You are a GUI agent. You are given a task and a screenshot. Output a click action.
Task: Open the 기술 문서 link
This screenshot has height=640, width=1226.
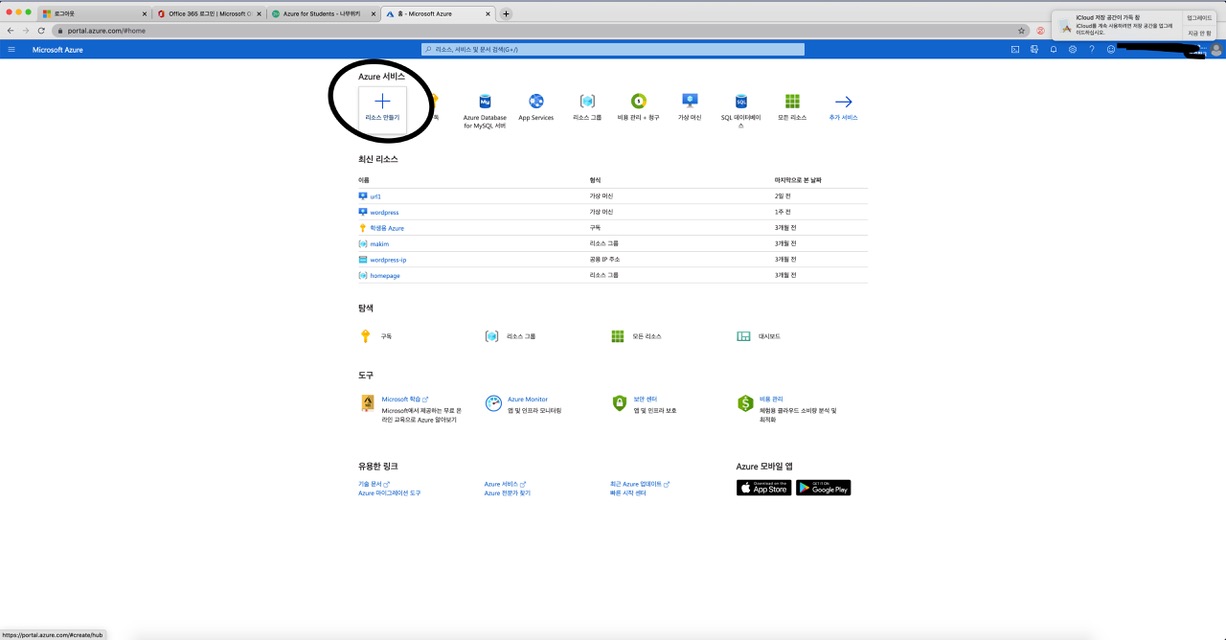click(374, 484)
